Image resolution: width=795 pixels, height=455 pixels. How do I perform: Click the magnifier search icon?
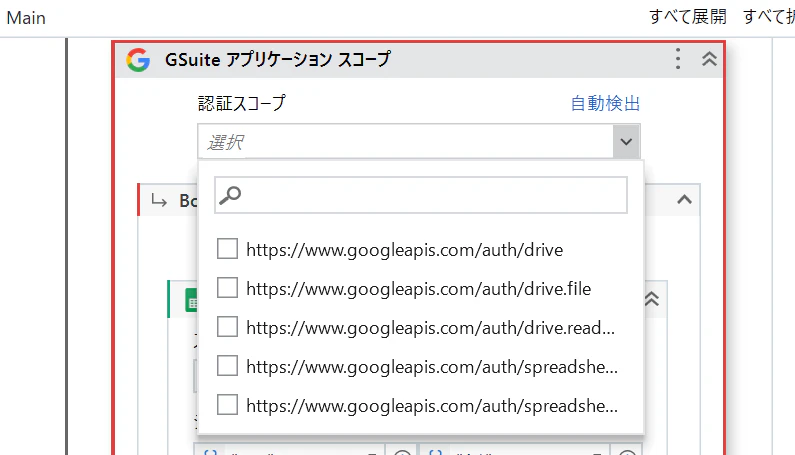[230, 195]
